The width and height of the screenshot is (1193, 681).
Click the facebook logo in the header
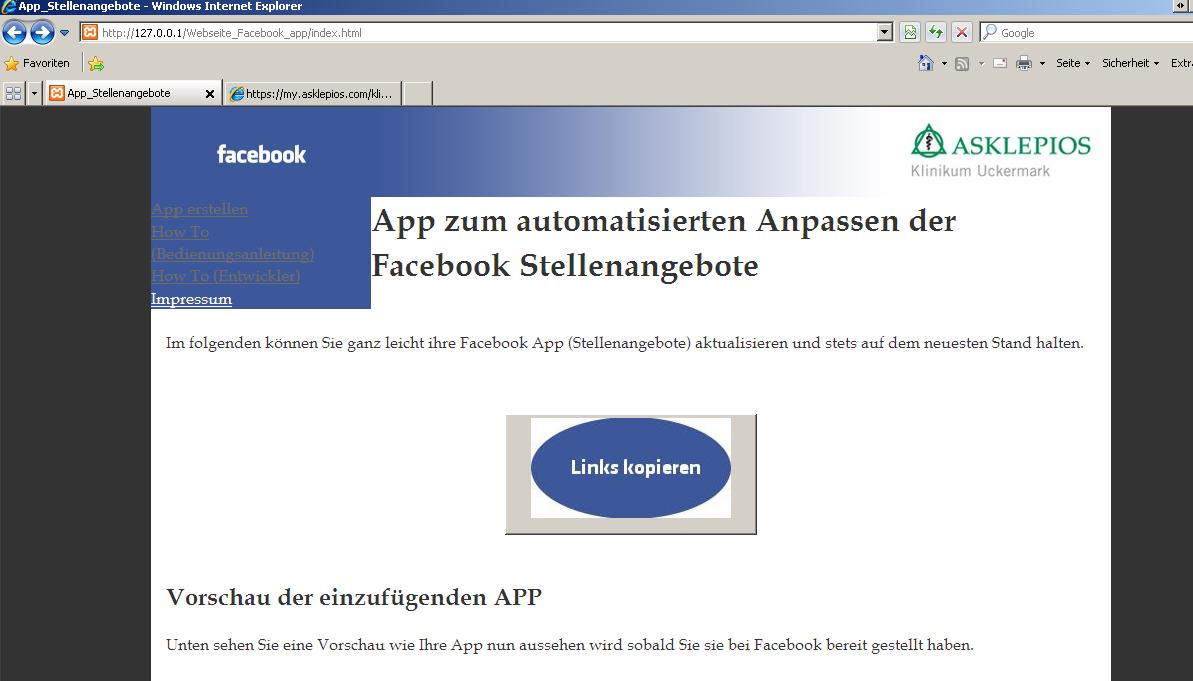click(x=261, y=154)
